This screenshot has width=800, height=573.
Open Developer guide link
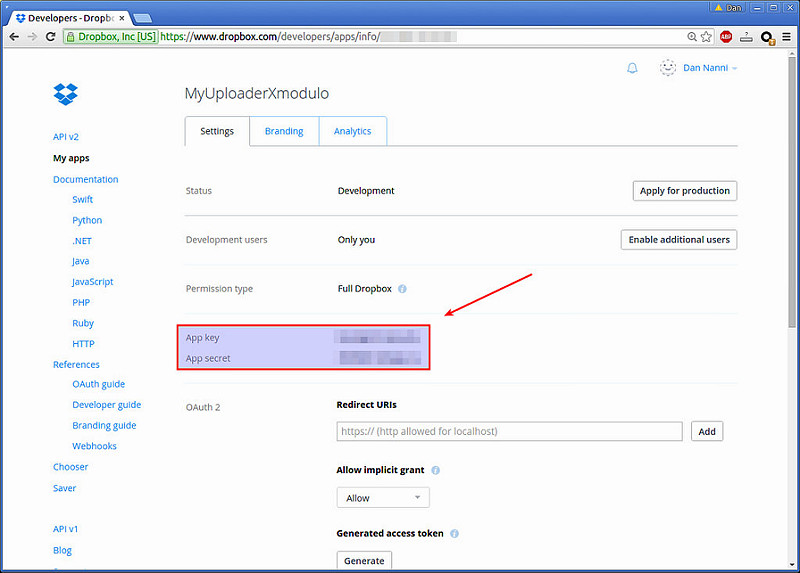coord(107,405)
